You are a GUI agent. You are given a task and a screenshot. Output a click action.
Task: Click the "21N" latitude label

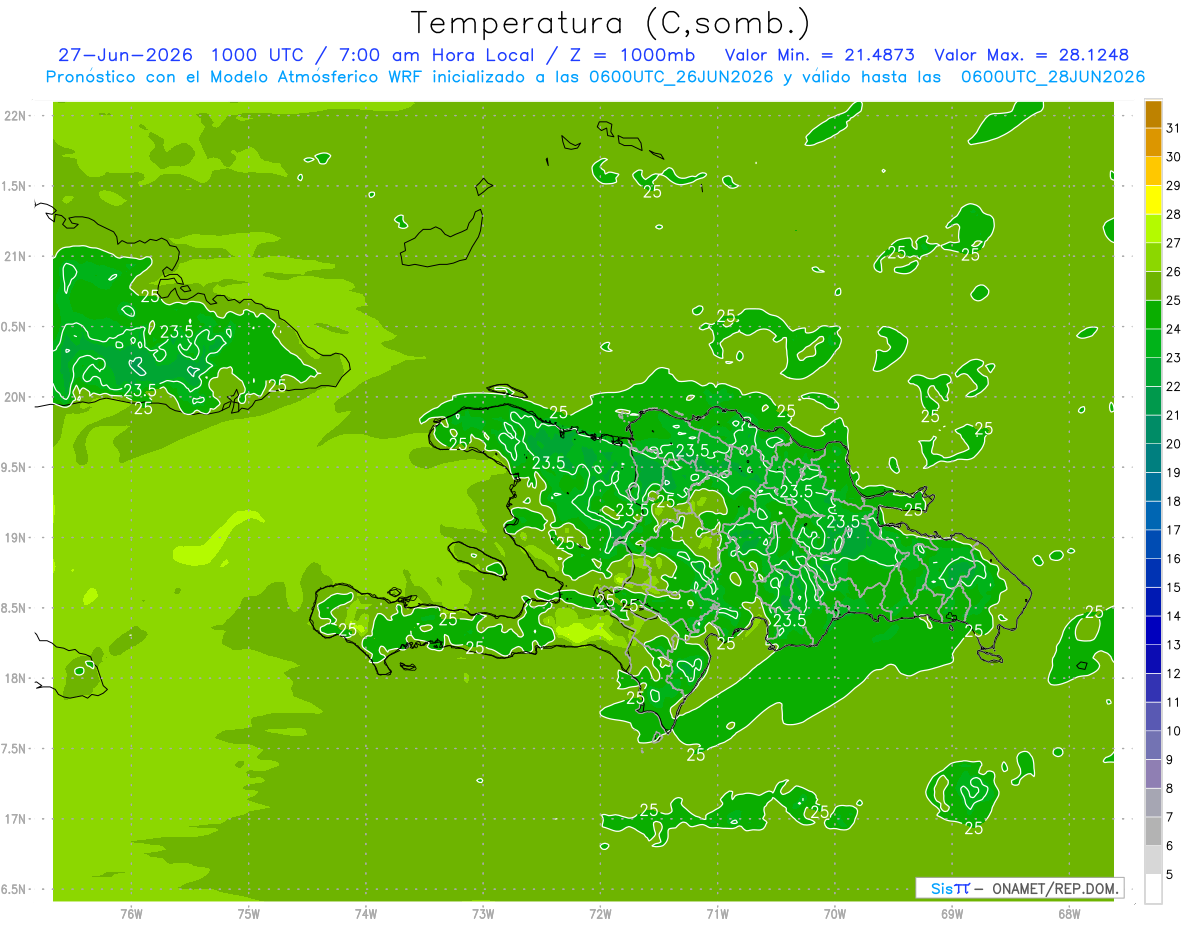pyautogui.click(x=17, y=256)
